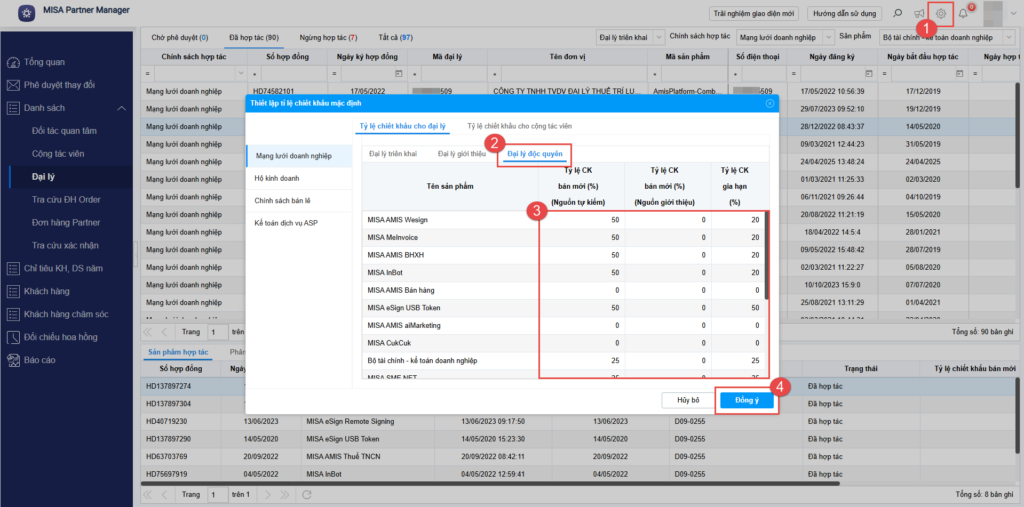Image resolution: width=1024 pixels, height=507 pixels.
Task: Select Tỷ lệ chiết khấu cho cộng tác viên tab
Action: click(520, 126)
